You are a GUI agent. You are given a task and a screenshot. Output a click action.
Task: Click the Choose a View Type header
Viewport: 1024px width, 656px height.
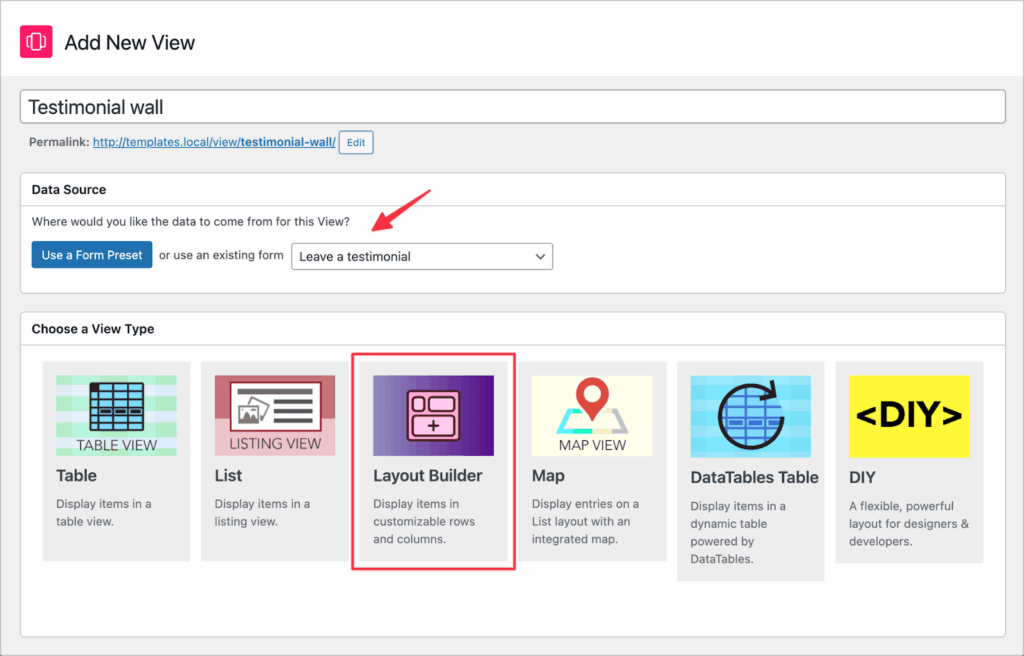coord(94,328)
